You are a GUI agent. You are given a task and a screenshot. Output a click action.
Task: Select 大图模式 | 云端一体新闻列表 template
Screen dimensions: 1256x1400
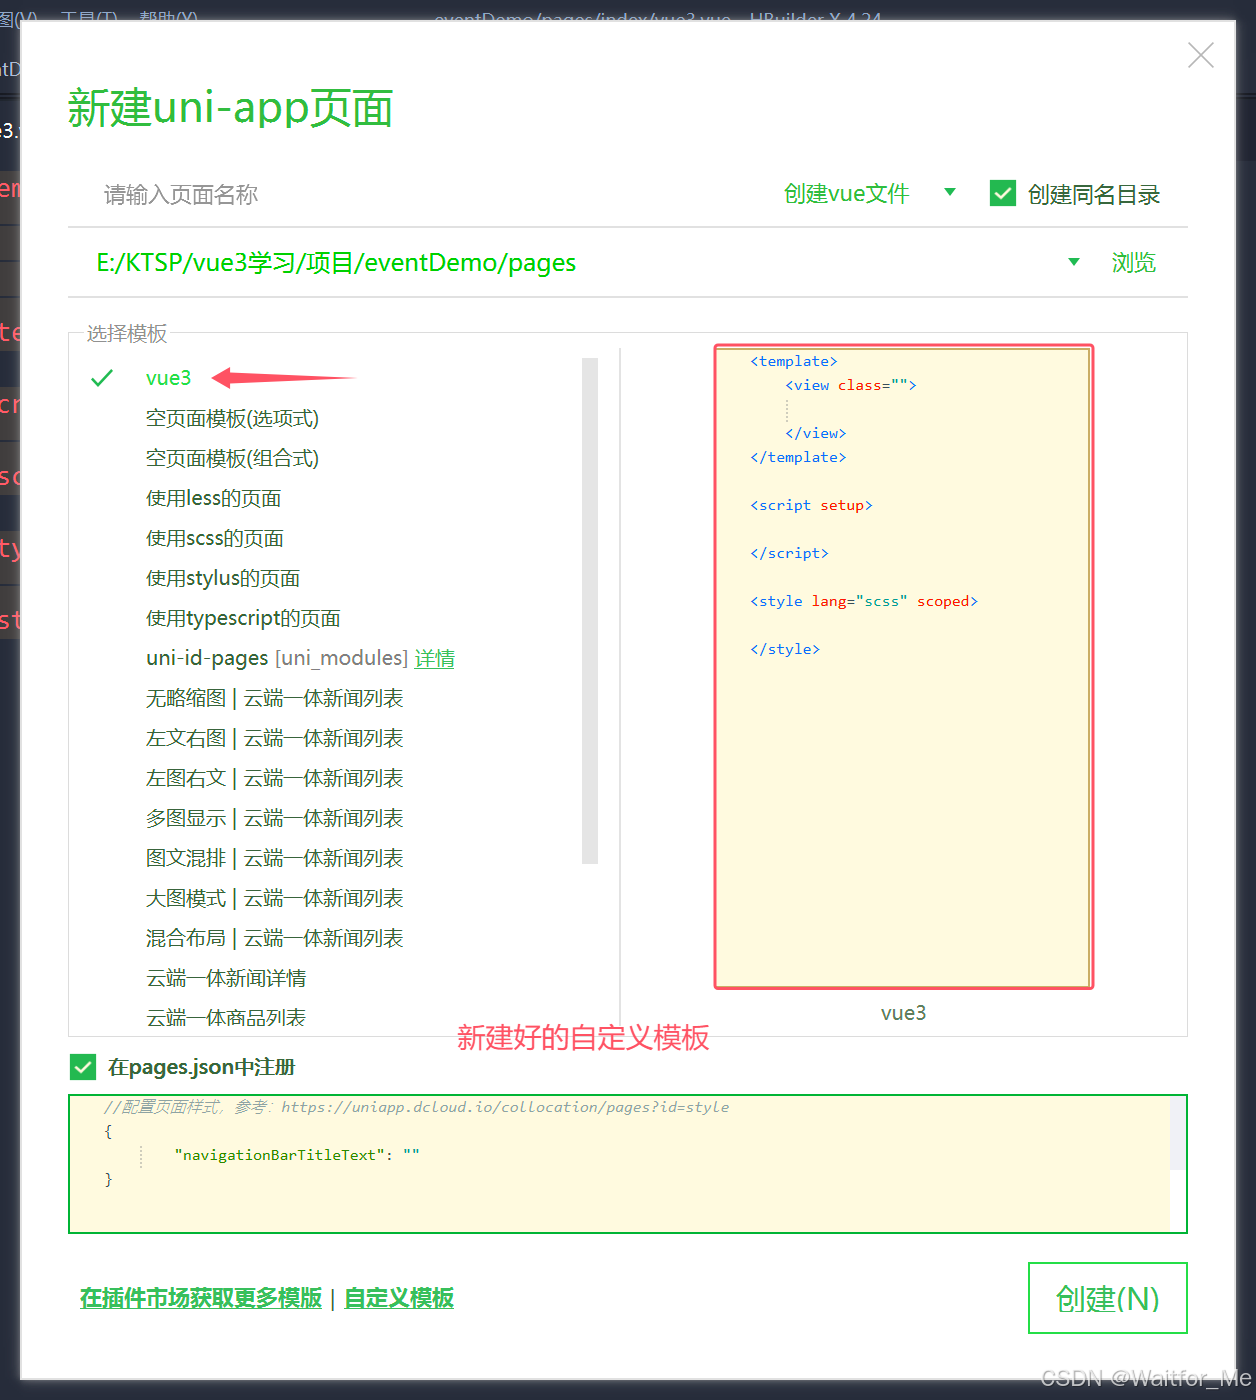(274, 898)
